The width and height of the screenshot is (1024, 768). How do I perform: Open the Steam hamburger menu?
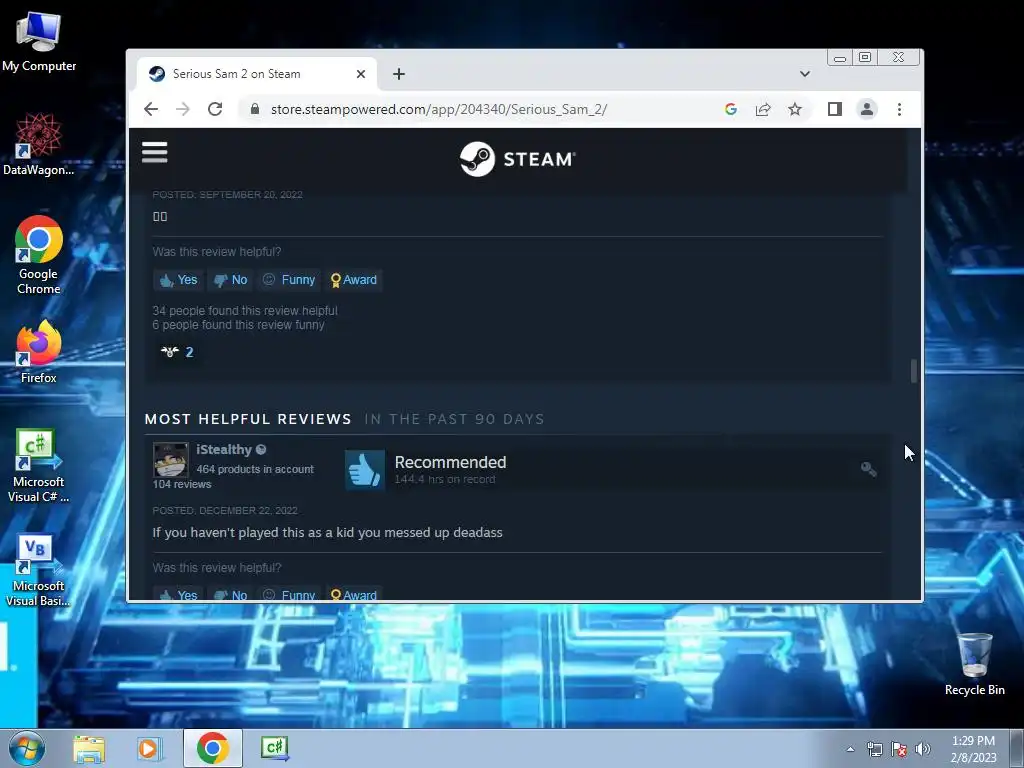[x=155, y=152]
